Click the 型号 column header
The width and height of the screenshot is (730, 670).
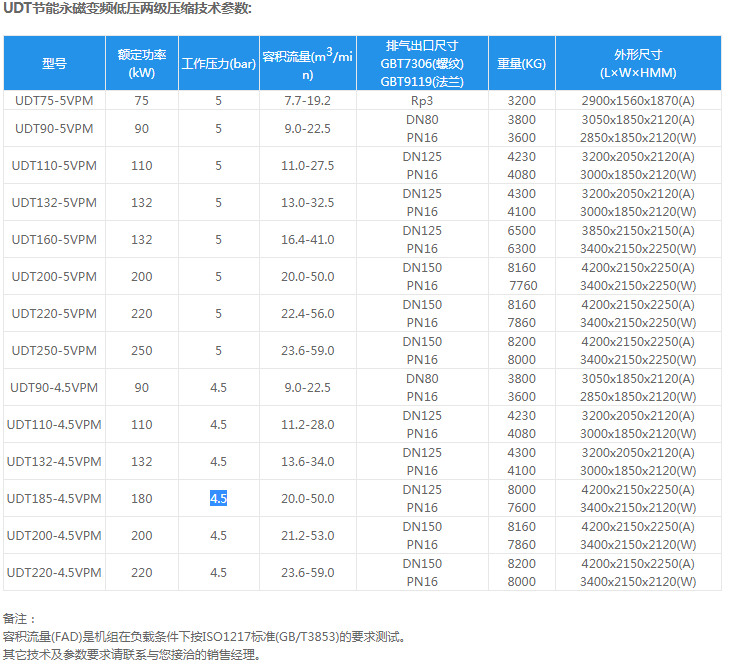(54, 63)
